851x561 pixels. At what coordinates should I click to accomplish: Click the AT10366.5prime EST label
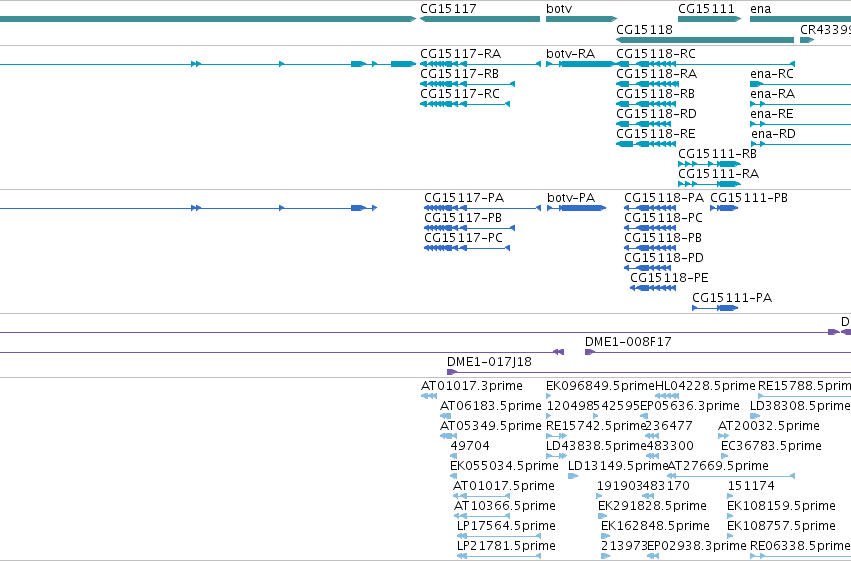(505, 506)
